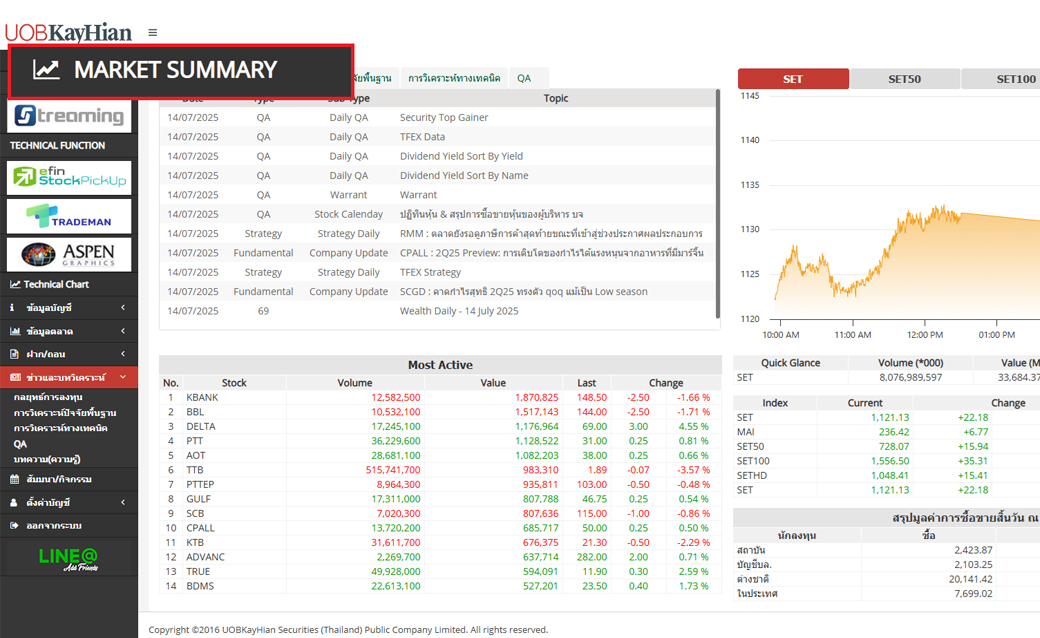The width and height of the screenshot is (1040, 638).
Task: Select CPALL in the Most Active table
Action: coord(200,528)
